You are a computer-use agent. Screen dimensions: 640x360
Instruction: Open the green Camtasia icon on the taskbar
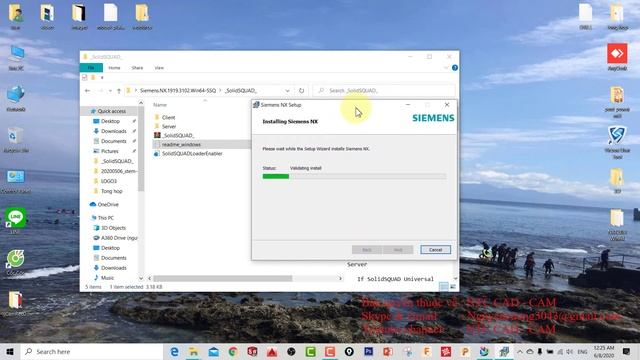[311, 351]
